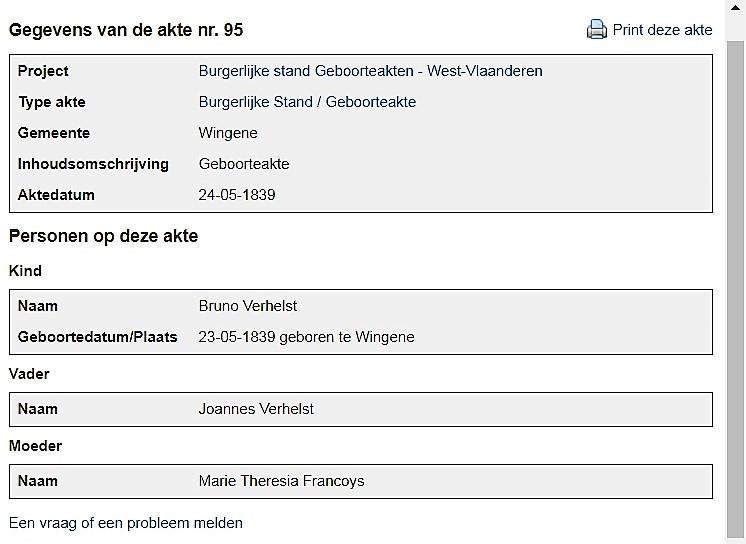Click the 'Kind' section label
The height and width of the screenshot is (544, 746).
click(25, 271)
